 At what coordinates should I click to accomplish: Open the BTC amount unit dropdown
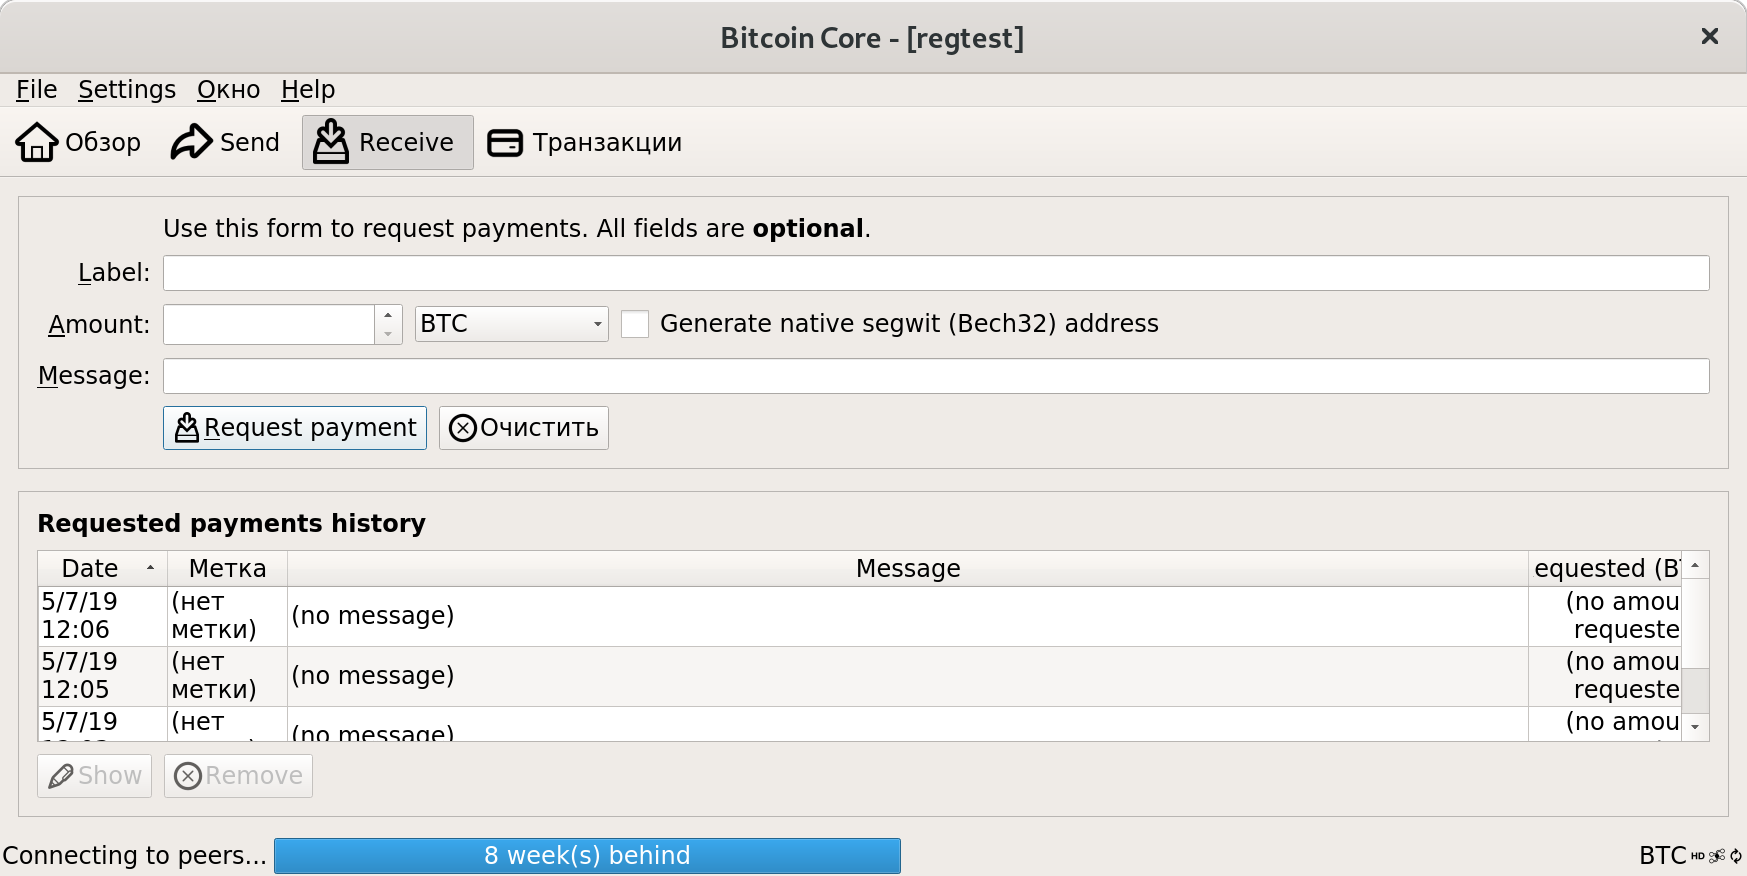pos(511,324)
